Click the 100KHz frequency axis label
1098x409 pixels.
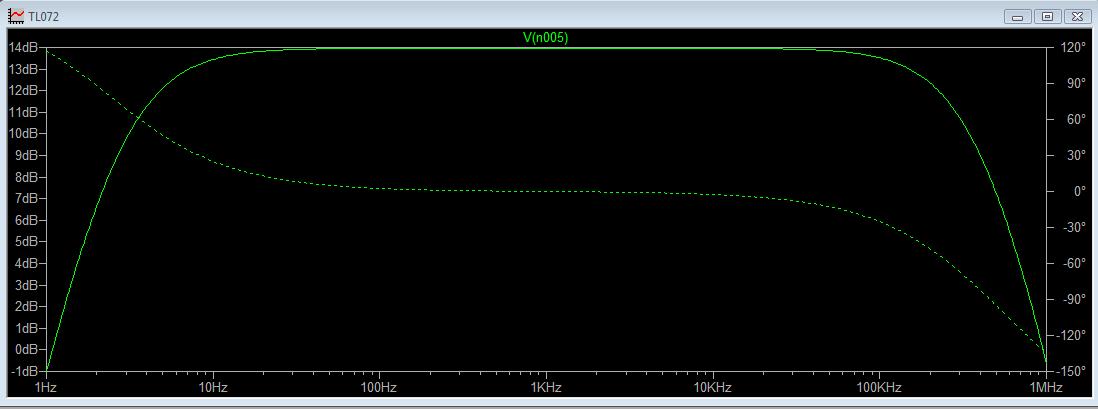coord(880,388)
